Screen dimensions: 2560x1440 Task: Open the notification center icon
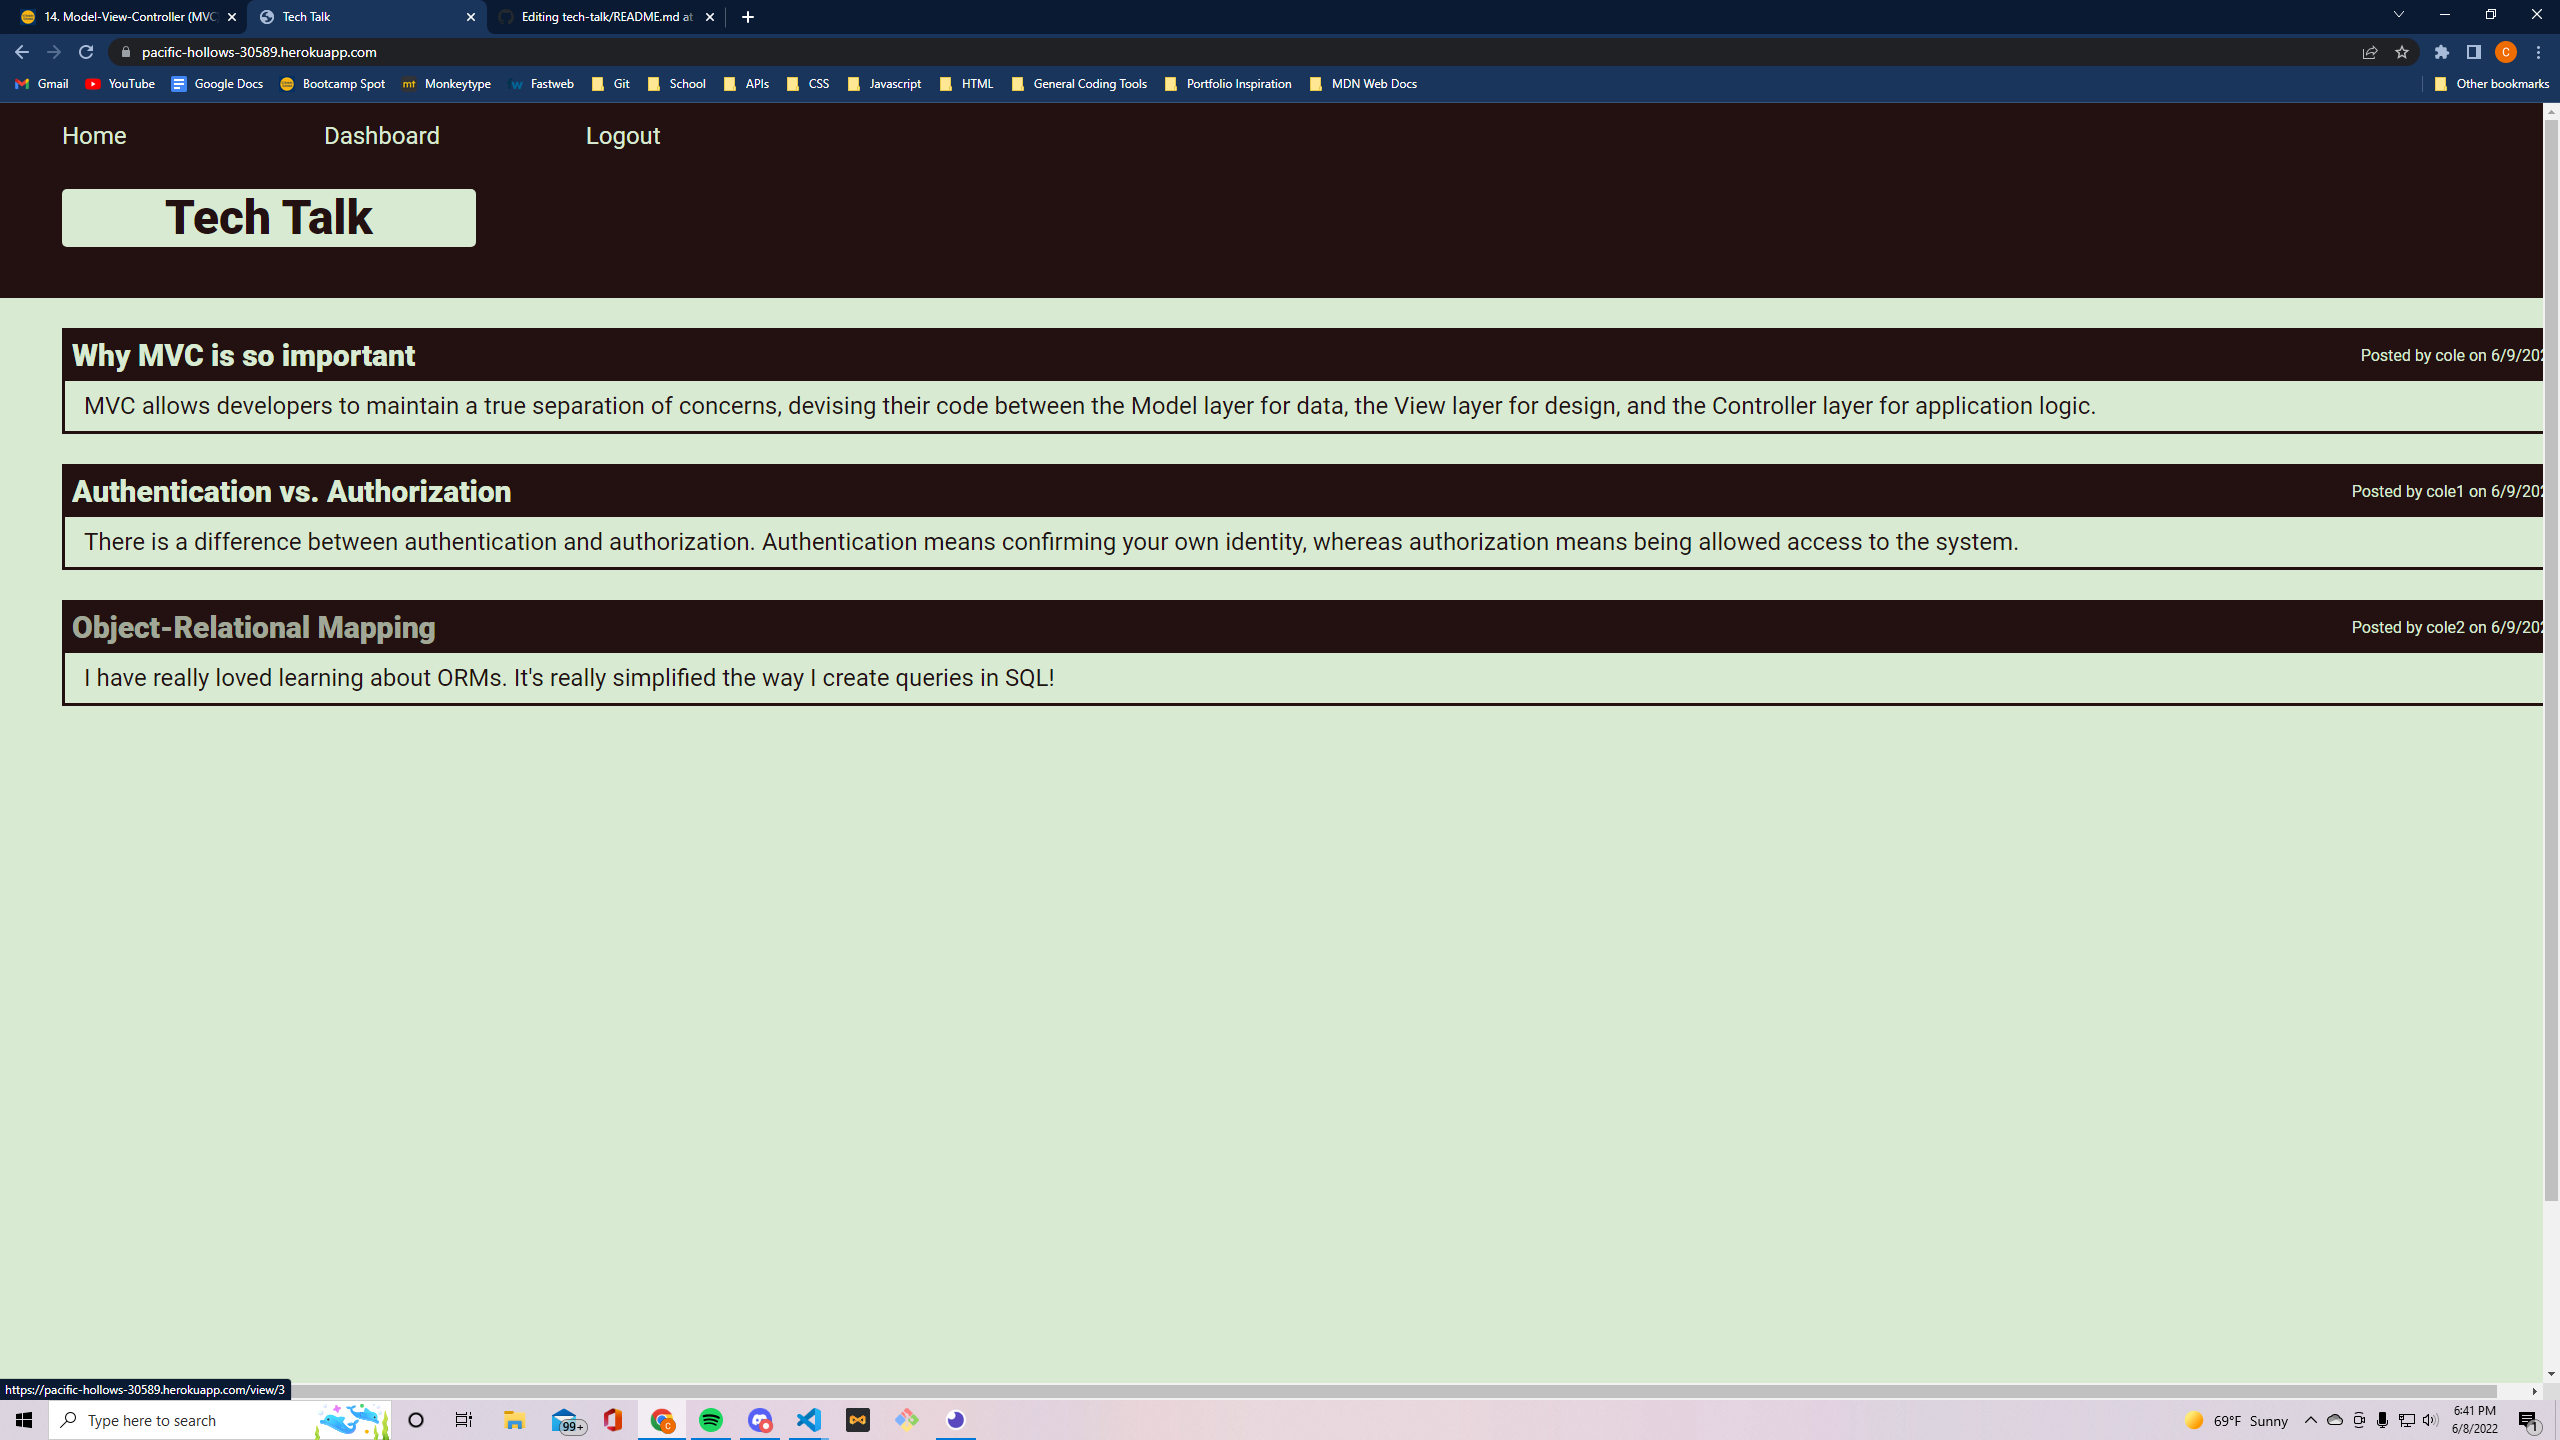point(2529,1420)
